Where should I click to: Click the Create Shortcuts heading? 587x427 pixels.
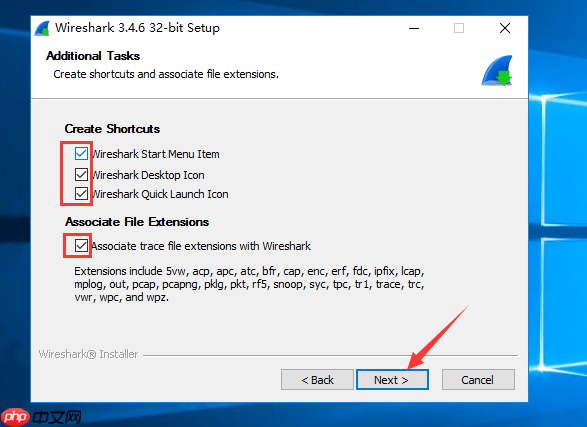tap(112, 129)
